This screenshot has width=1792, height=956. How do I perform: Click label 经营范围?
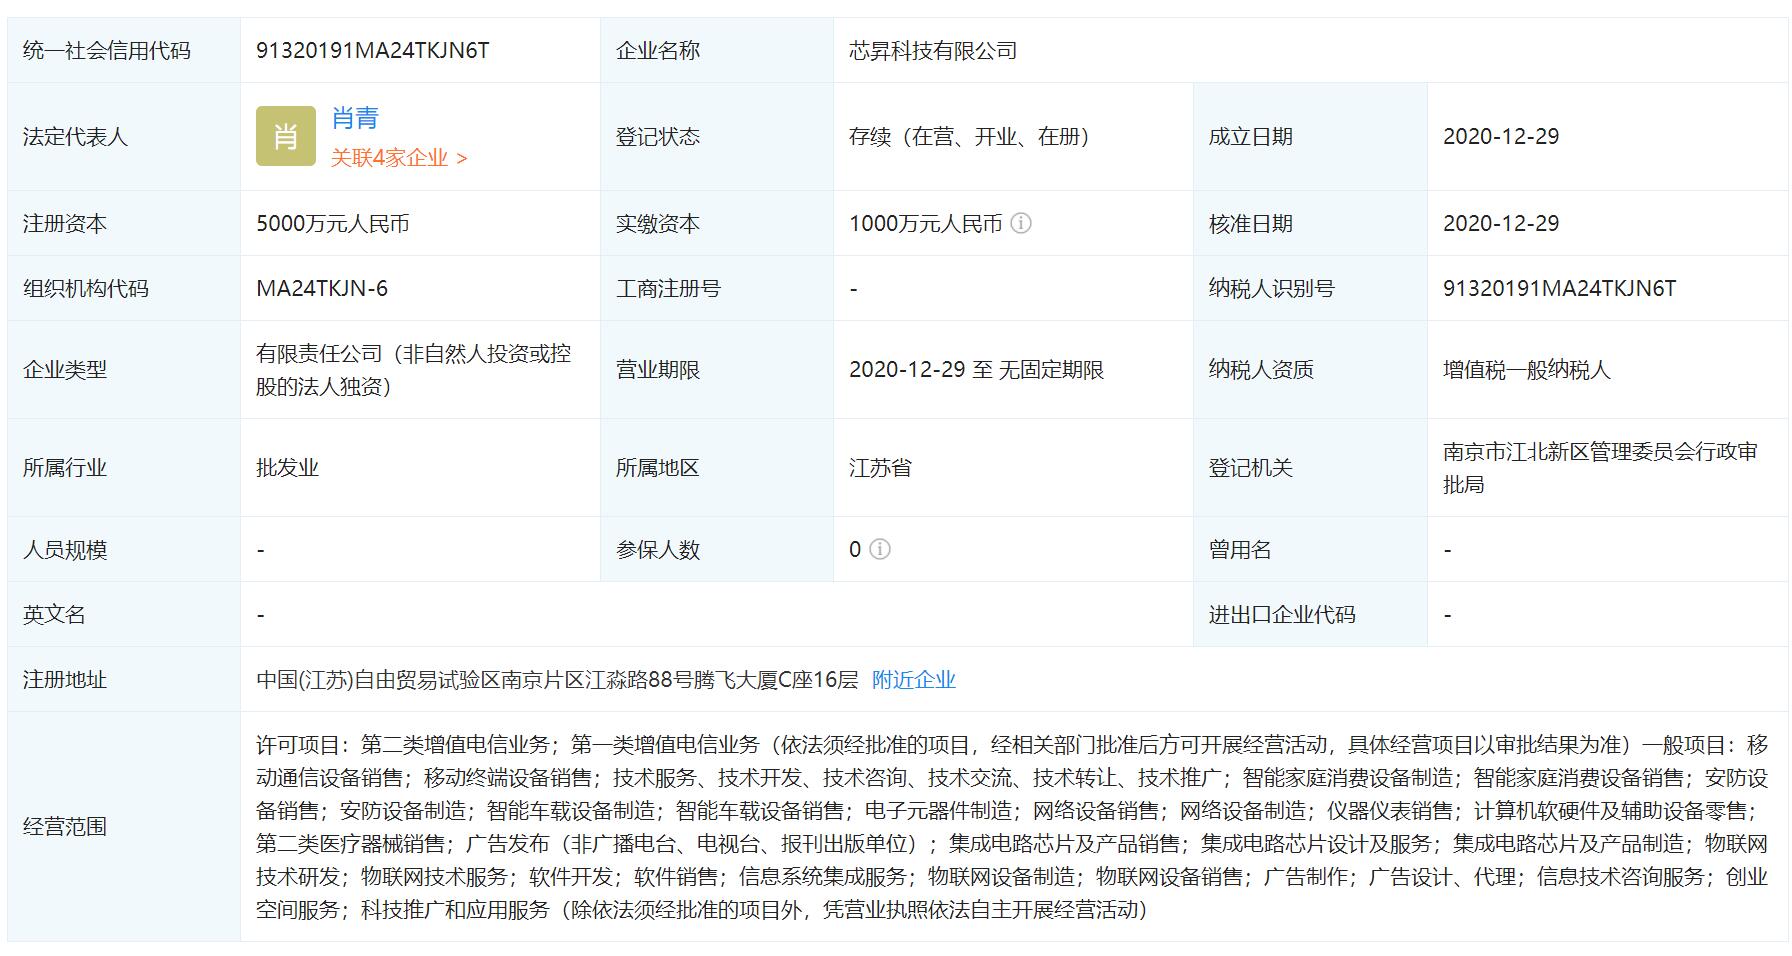[x=65, y=827]
